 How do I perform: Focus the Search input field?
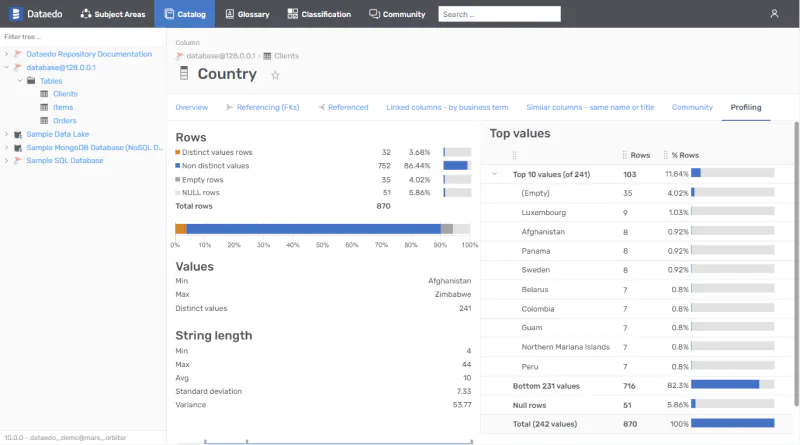(x=499, y=14)
